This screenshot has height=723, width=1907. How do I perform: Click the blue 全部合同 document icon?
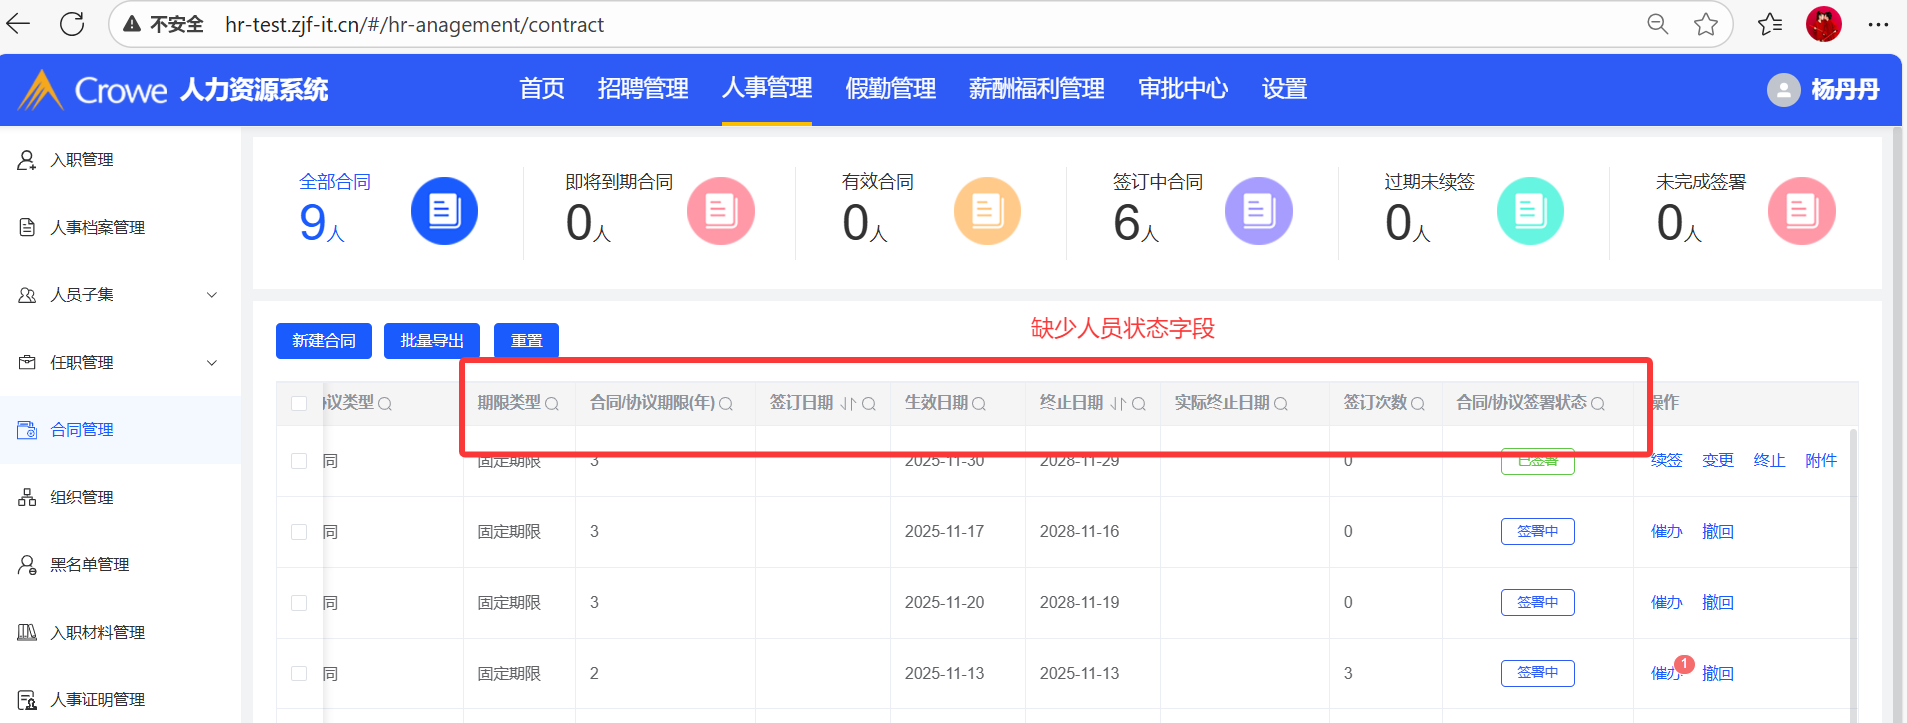[x=444, y=211]
